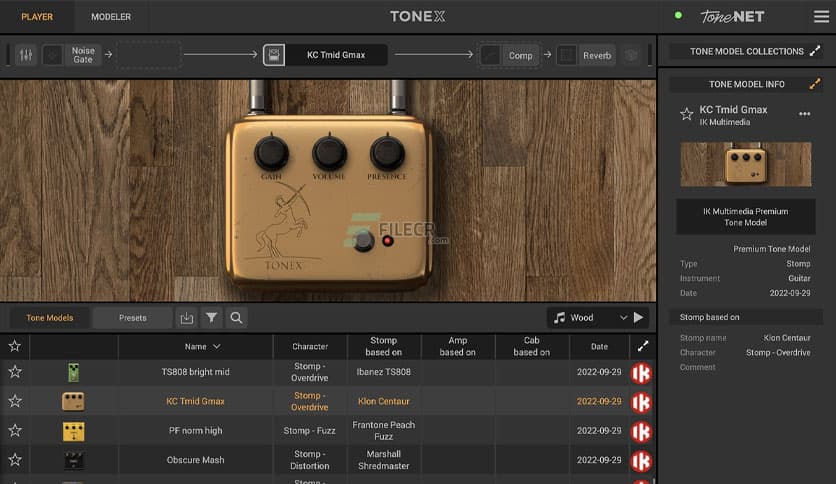The image size is (836, 484).
Task: Click the Obscure Mash black pedal thumbnail
Action: (74, 461)
